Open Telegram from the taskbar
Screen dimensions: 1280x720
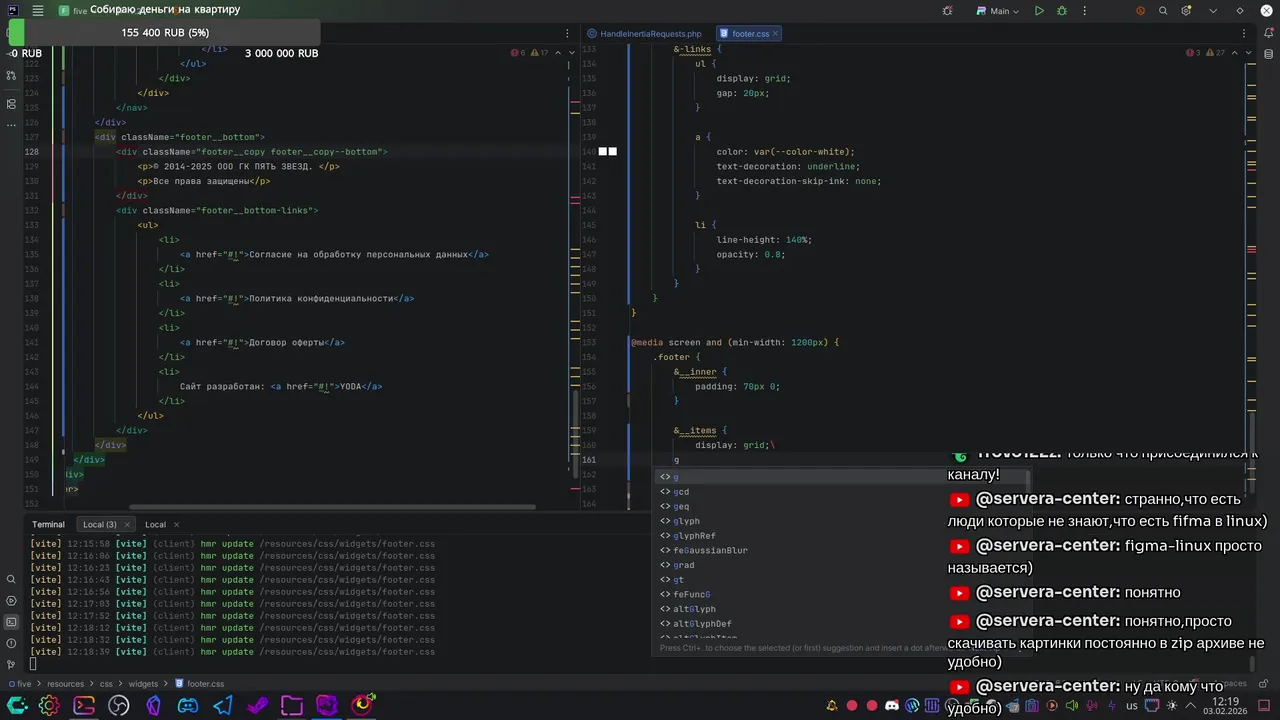pyautogui.click(x=222, y=706)
